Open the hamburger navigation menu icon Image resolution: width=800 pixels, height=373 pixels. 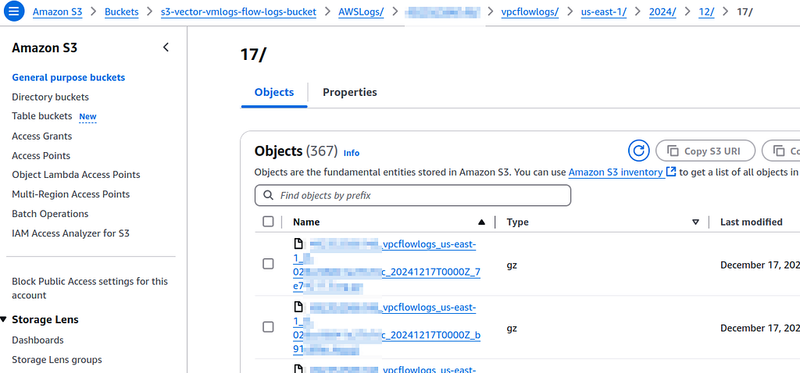[x=14, y=11]
